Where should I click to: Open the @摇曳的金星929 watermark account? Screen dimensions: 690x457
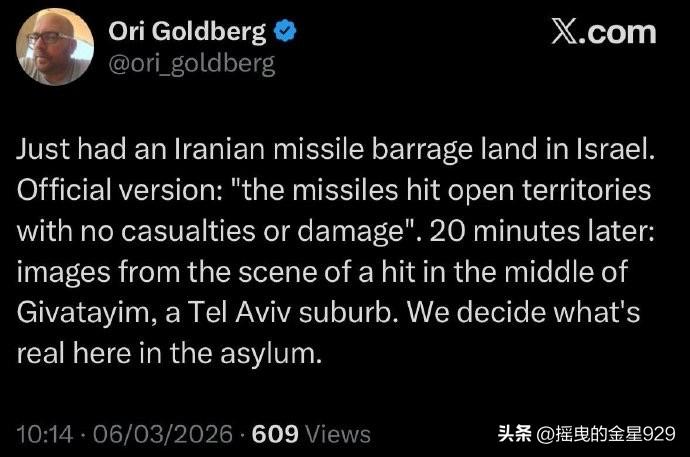[x=605, y=436]
